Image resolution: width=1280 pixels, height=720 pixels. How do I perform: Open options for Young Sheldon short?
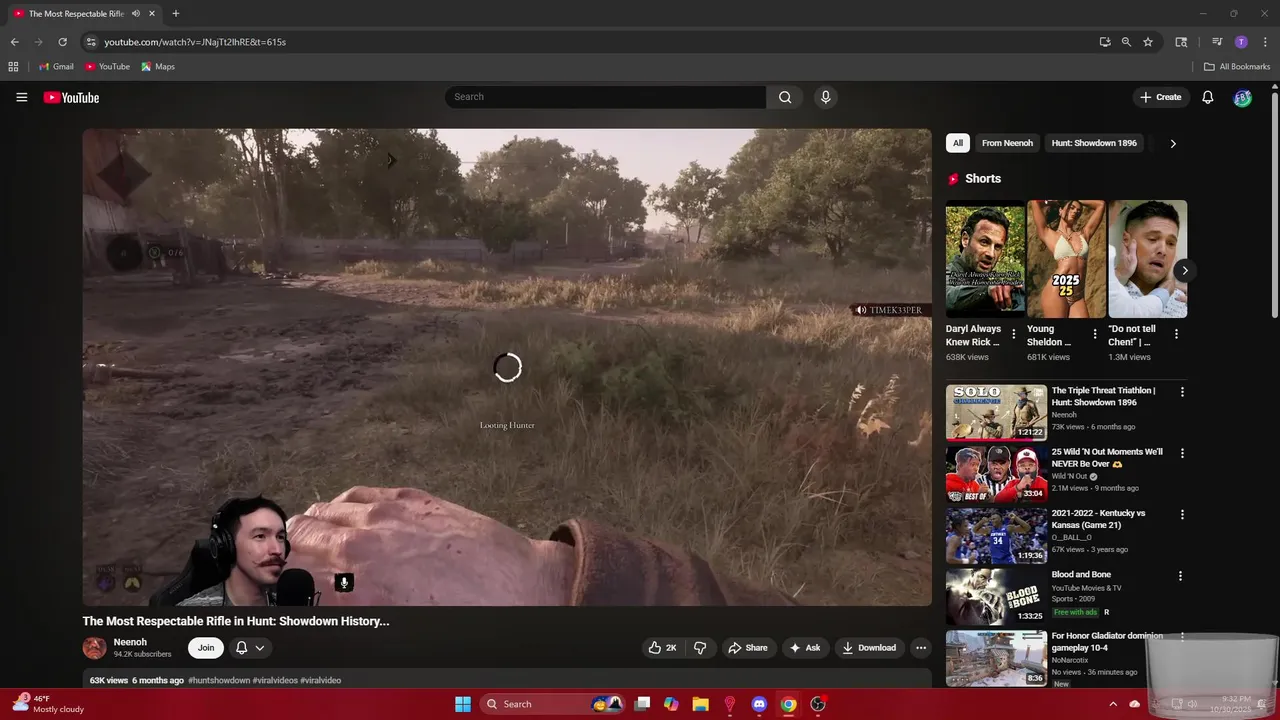click(1095, 334)
